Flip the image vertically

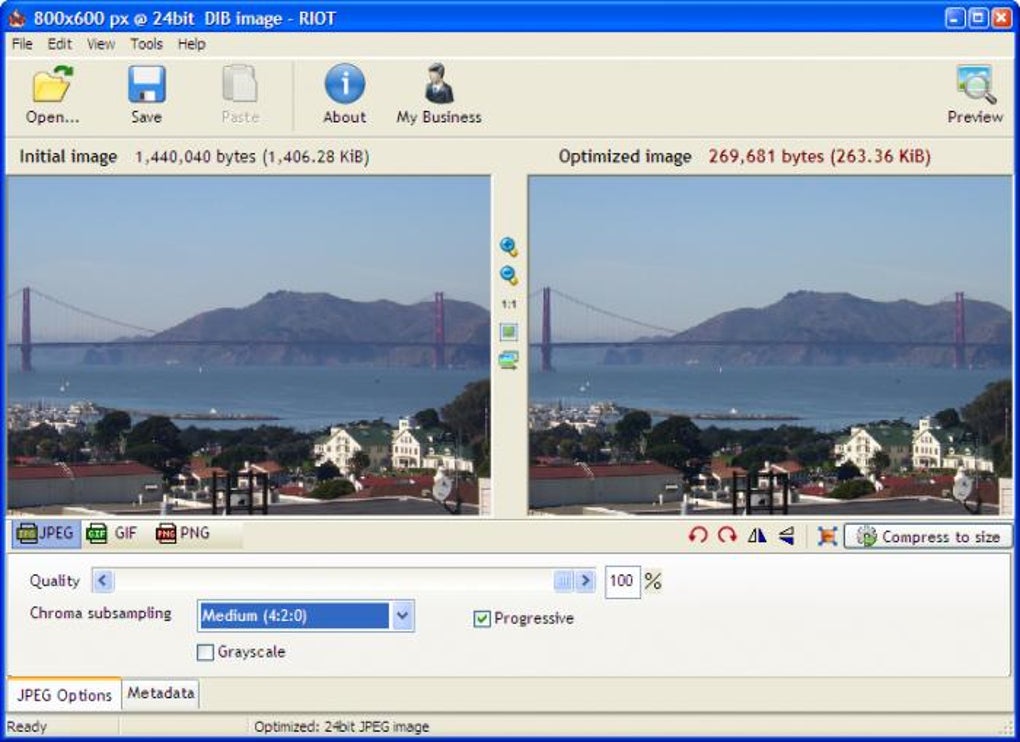click(786, 536)
